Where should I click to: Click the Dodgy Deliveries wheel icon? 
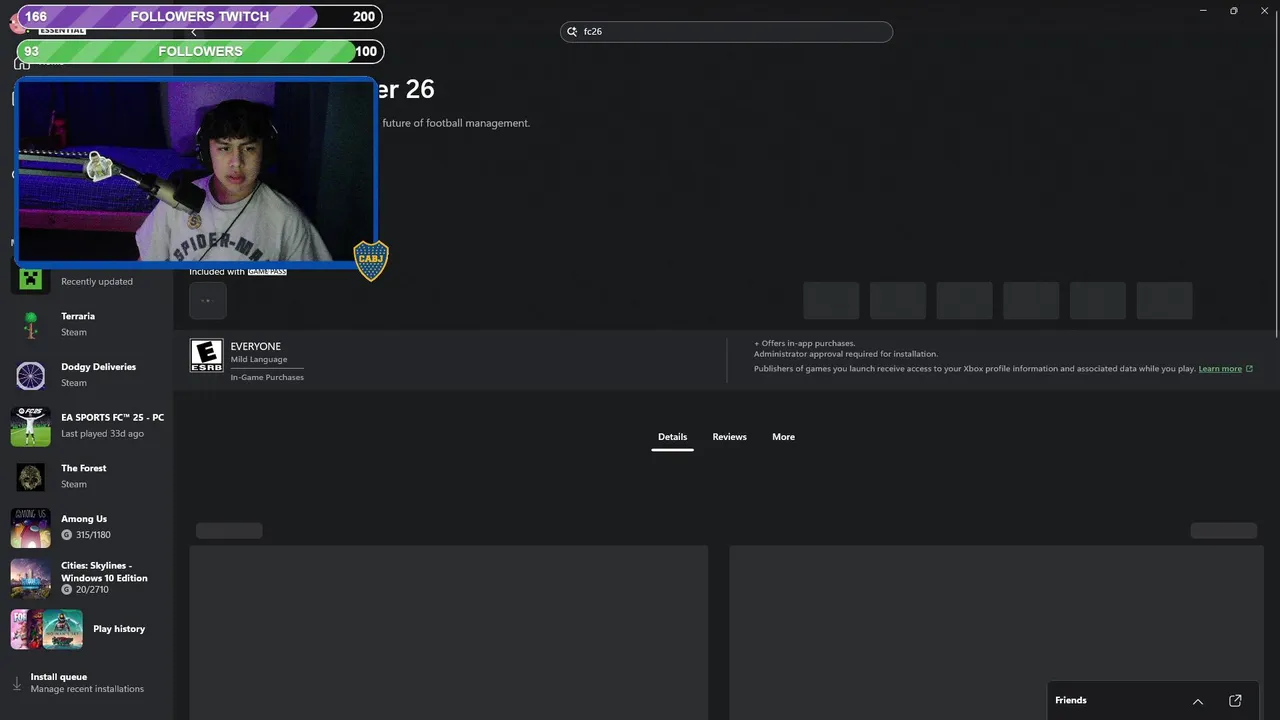[x=30, y=375]
